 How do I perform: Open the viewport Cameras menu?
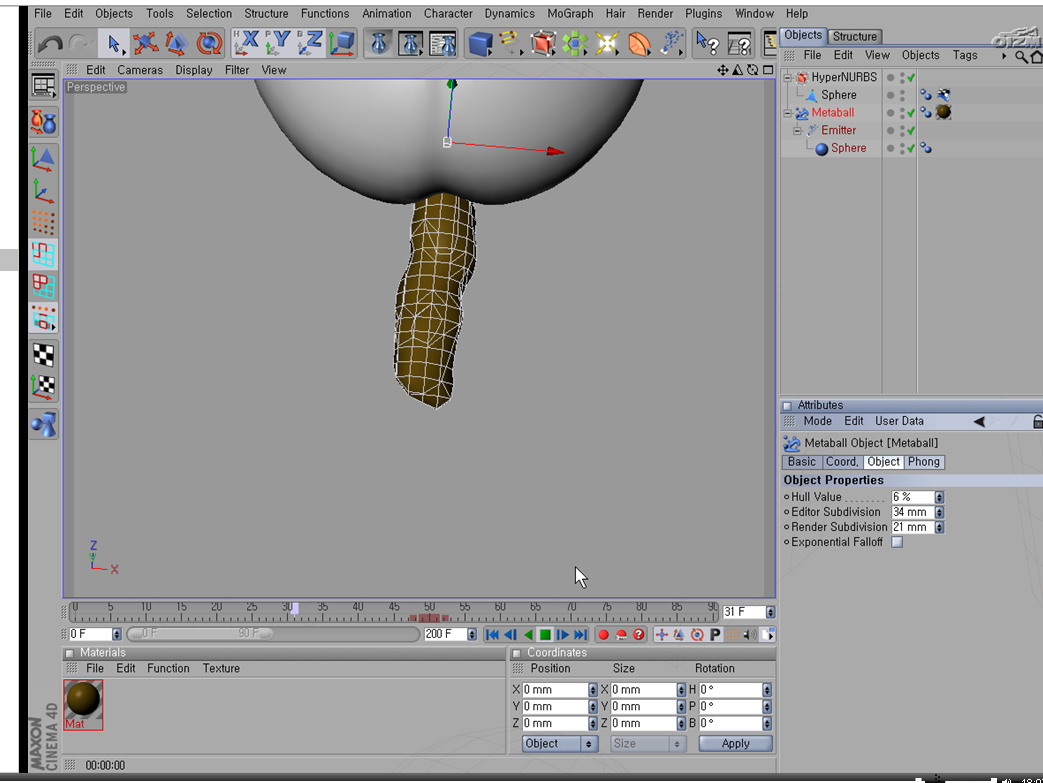coord(140,70)
